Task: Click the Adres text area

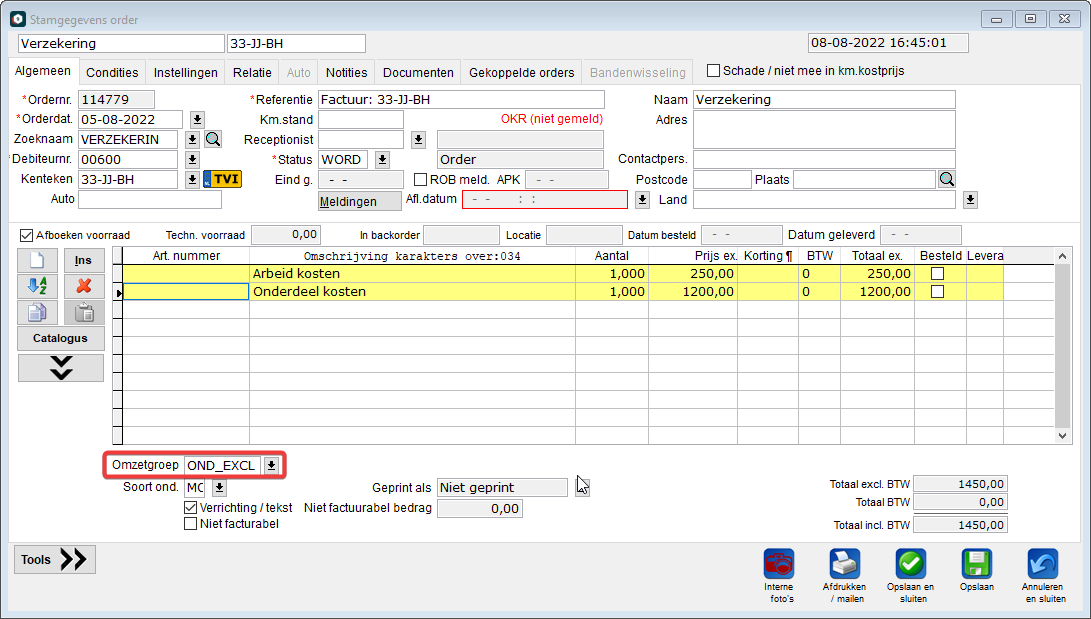Action: [x=825, y=129]
